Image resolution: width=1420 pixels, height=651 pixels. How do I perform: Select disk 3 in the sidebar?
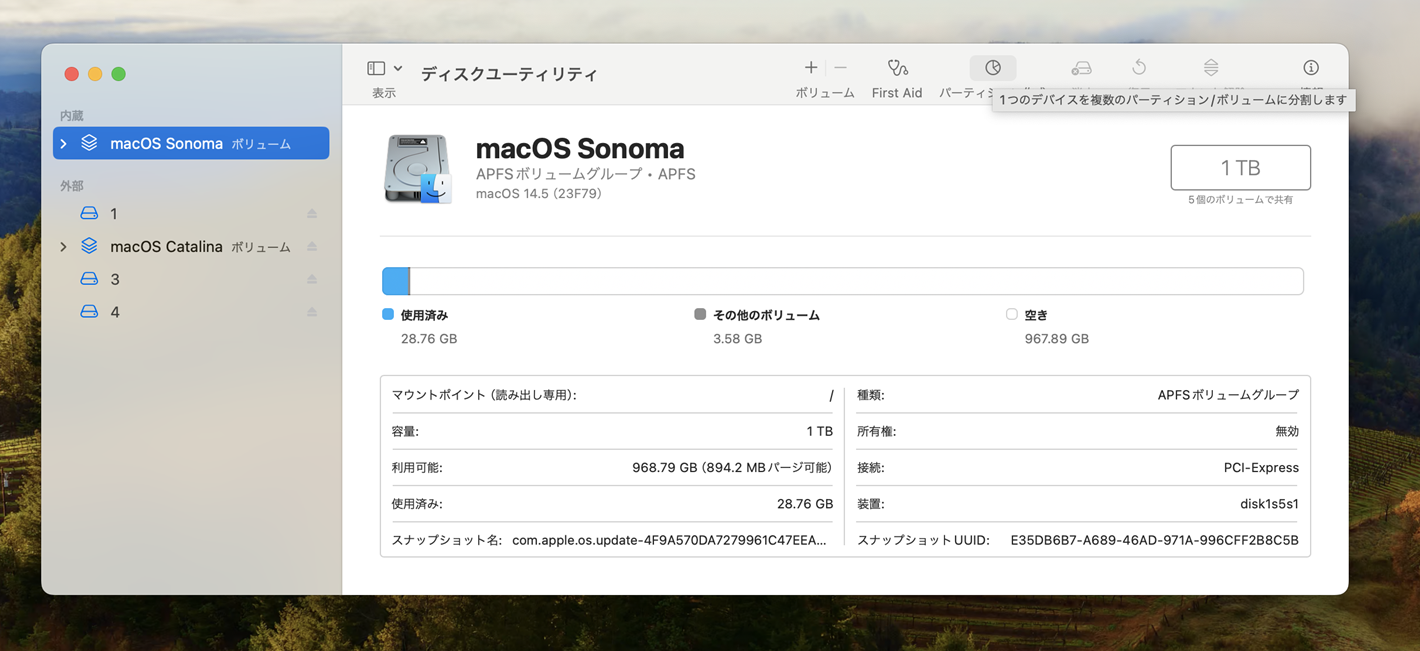coord(115,280)
